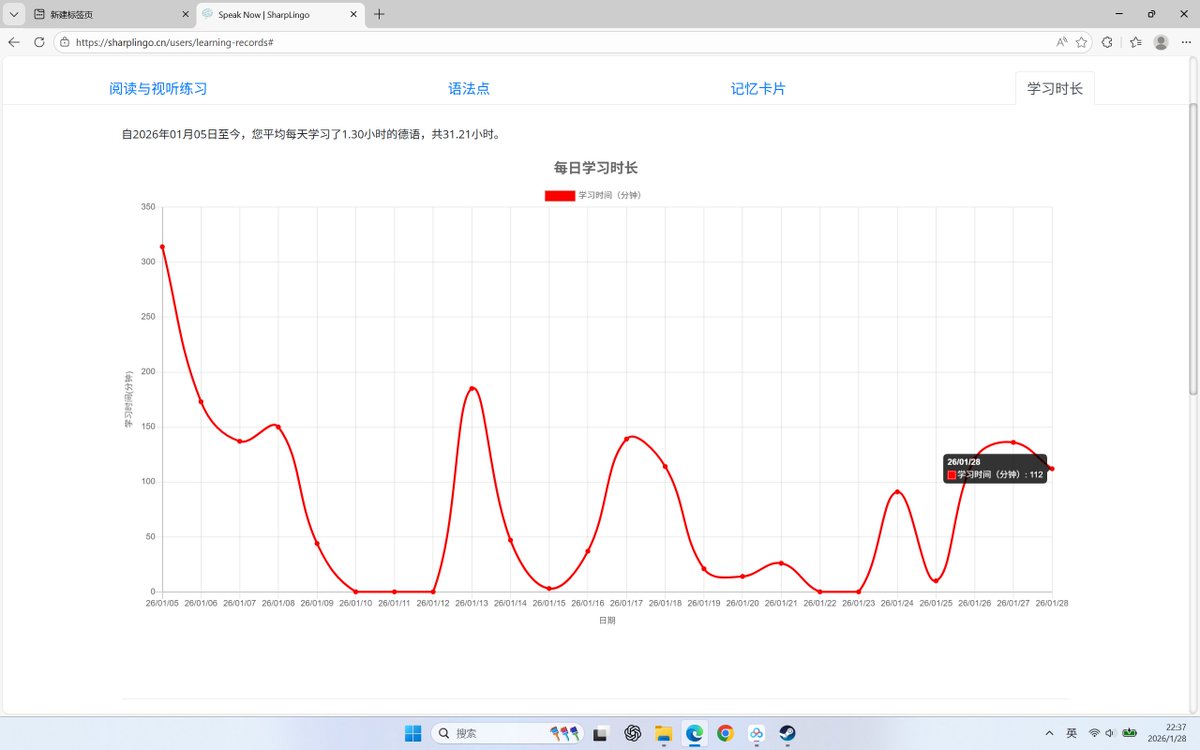The image size is (1200, 750).
Task: Open Google Chrome from taskbar
Action: pos(725,733)
